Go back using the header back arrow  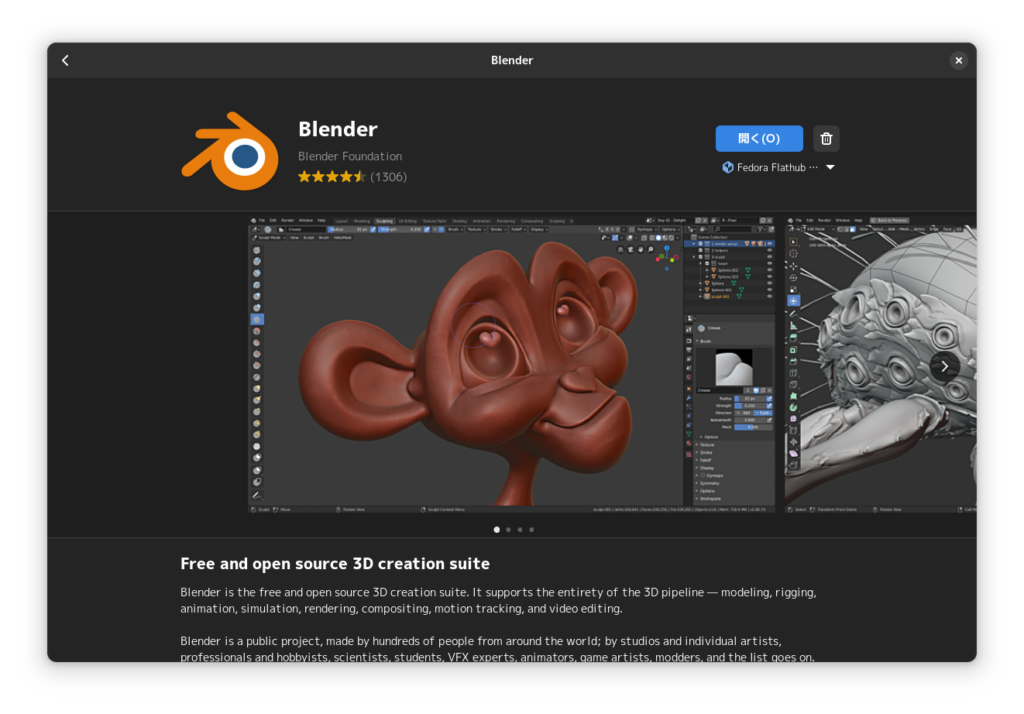pos(65,61)
